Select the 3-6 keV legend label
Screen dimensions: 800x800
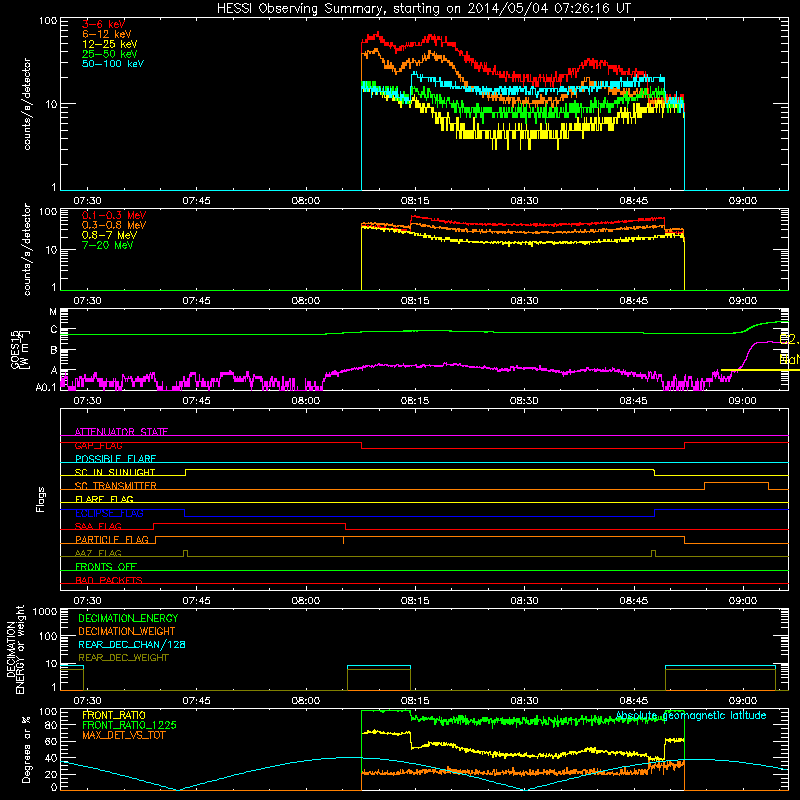click(x=103, y=24)
